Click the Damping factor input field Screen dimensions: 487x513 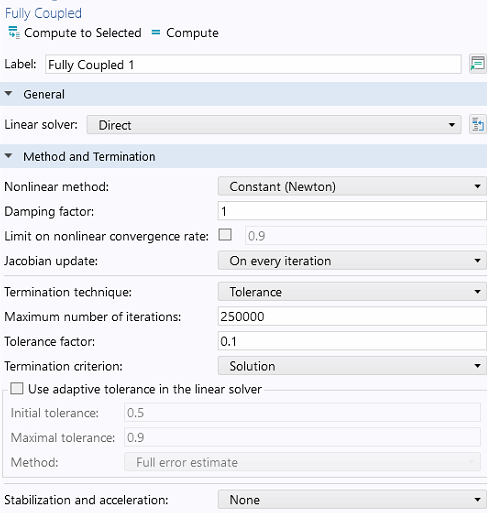click(352, 211)
